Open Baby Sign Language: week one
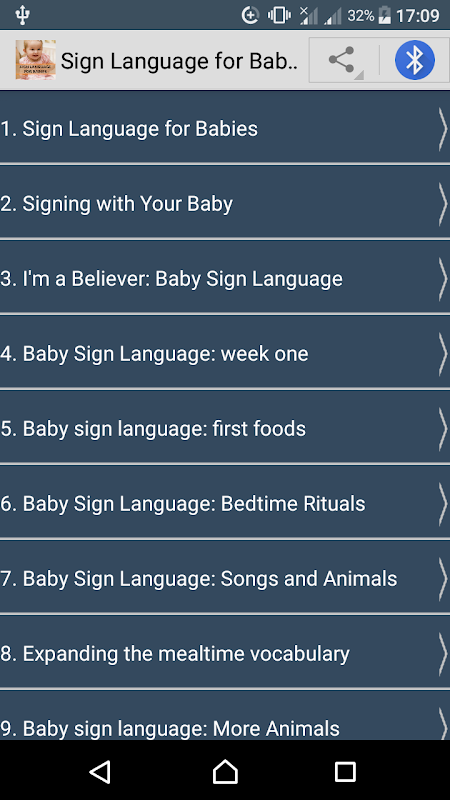 [x=225, y=353]
